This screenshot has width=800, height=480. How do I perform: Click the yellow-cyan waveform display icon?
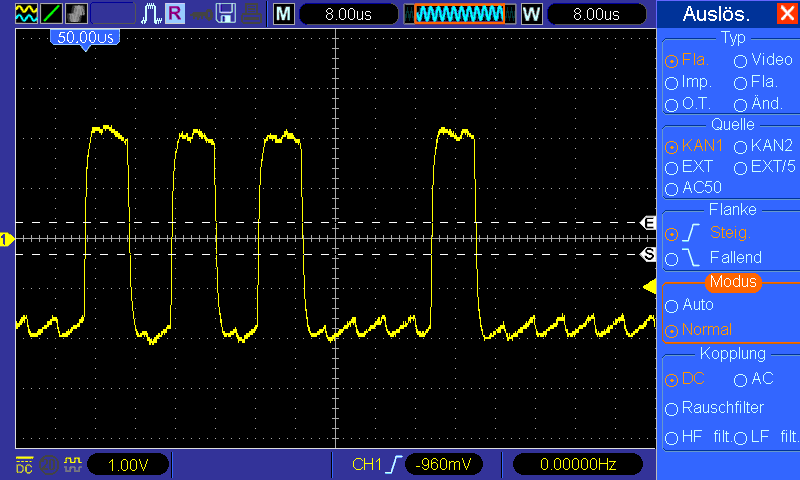coord(26,14)
